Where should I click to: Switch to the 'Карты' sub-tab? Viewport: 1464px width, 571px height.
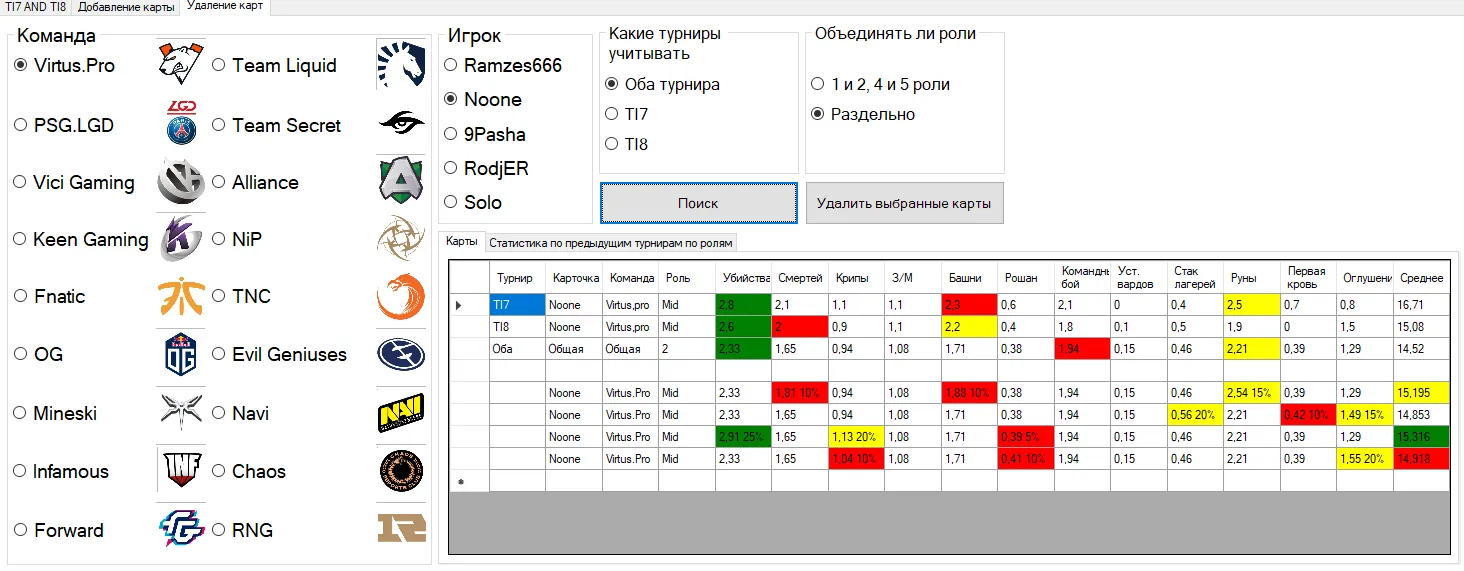462,242
